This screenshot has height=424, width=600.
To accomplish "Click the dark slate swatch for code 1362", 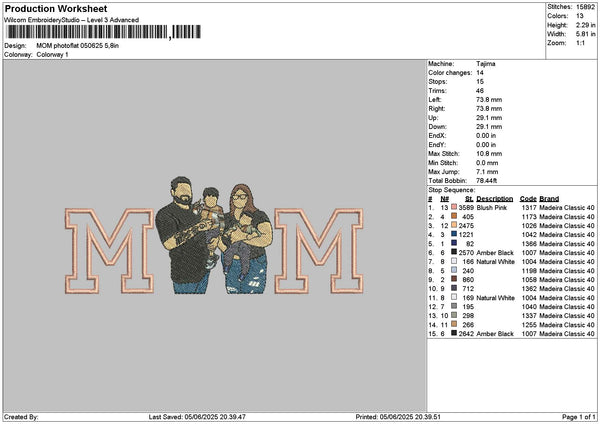I will tap(454, 288).
